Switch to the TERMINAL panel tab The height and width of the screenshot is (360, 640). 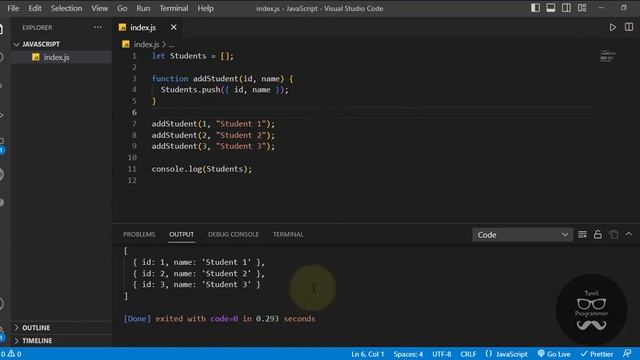pyautogui.click(x=288, y=234)
